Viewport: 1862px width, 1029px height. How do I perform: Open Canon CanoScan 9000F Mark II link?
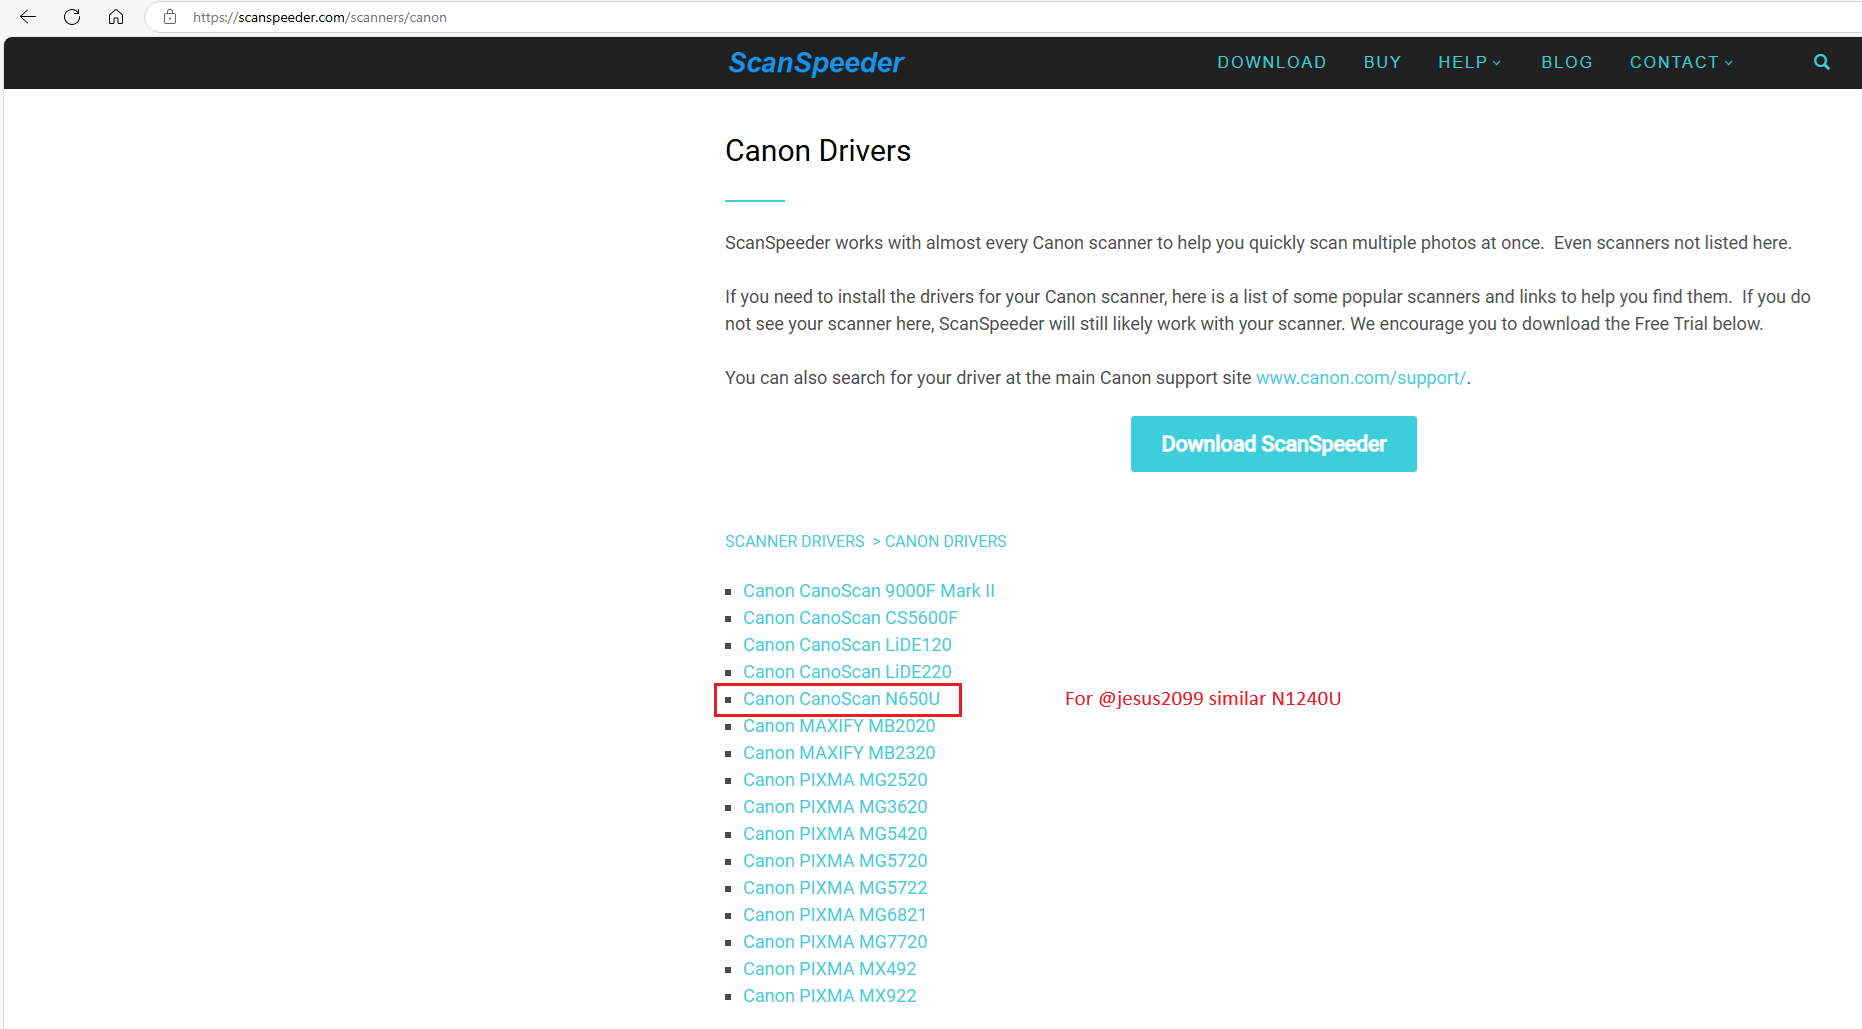pos(869,591)
